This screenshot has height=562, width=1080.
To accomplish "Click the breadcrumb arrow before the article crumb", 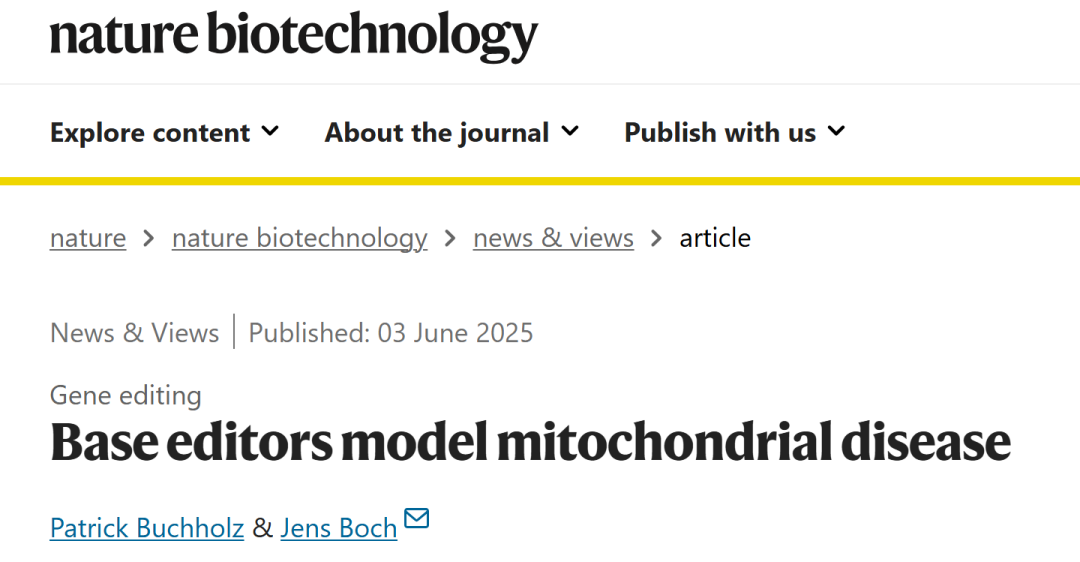I will coord(657,238).
